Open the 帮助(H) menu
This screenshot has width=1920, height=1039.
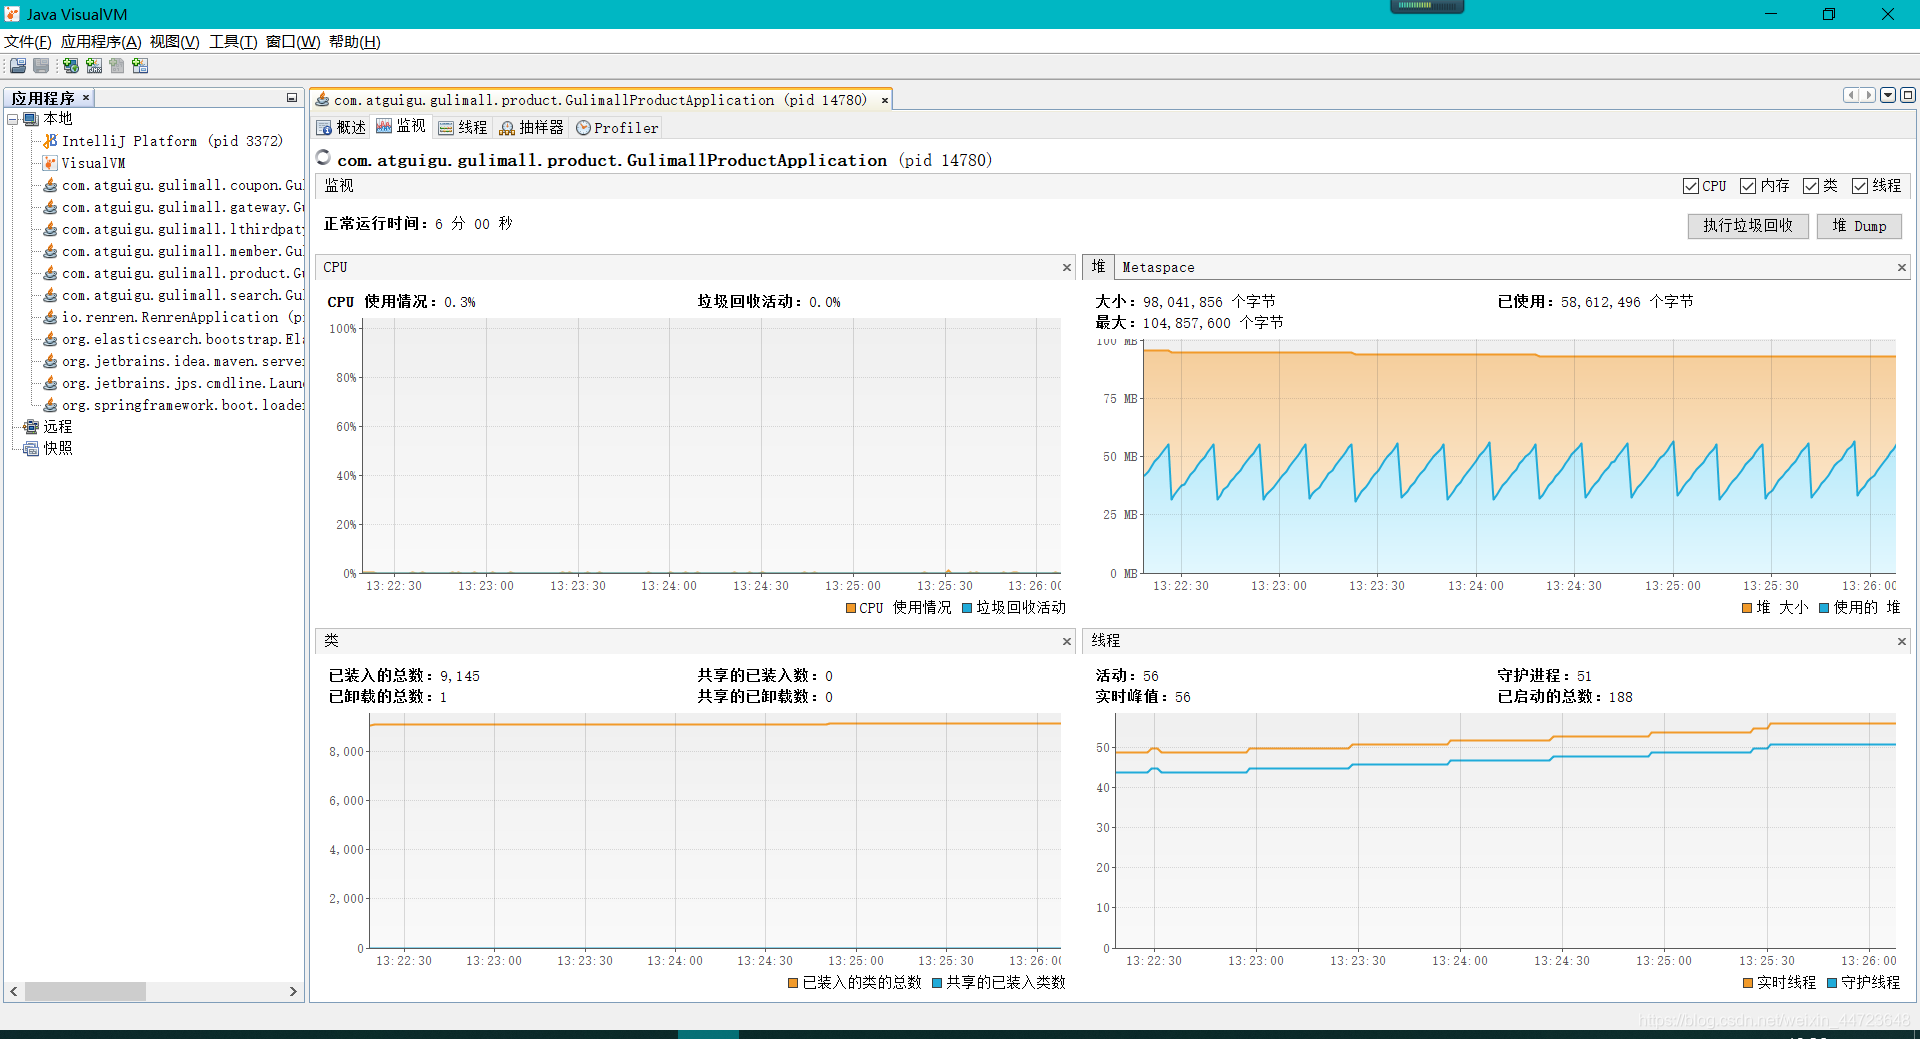pyautogui.click(x=355, y=42)
